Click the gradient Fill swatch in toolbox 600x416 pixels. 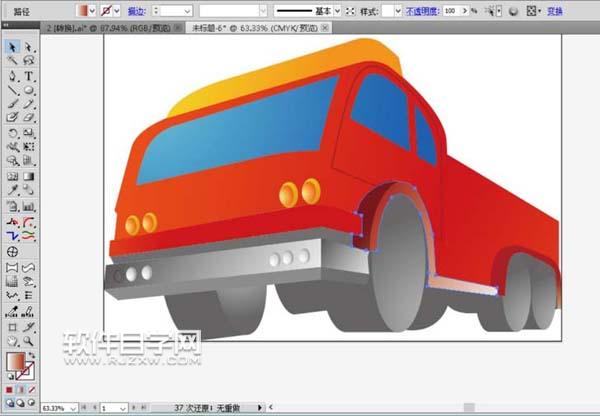tap(16, 362)
